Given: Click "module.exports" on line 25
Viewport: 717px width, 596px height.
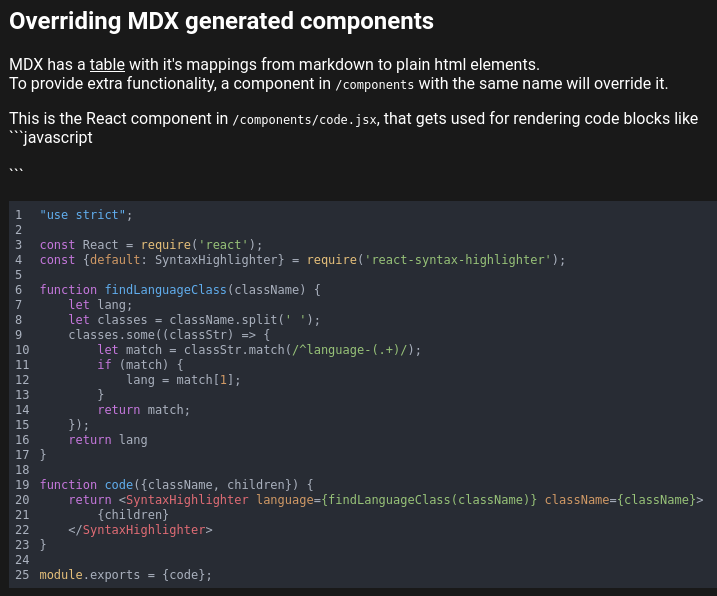Looking at the screenshot, I should point(90,575).
